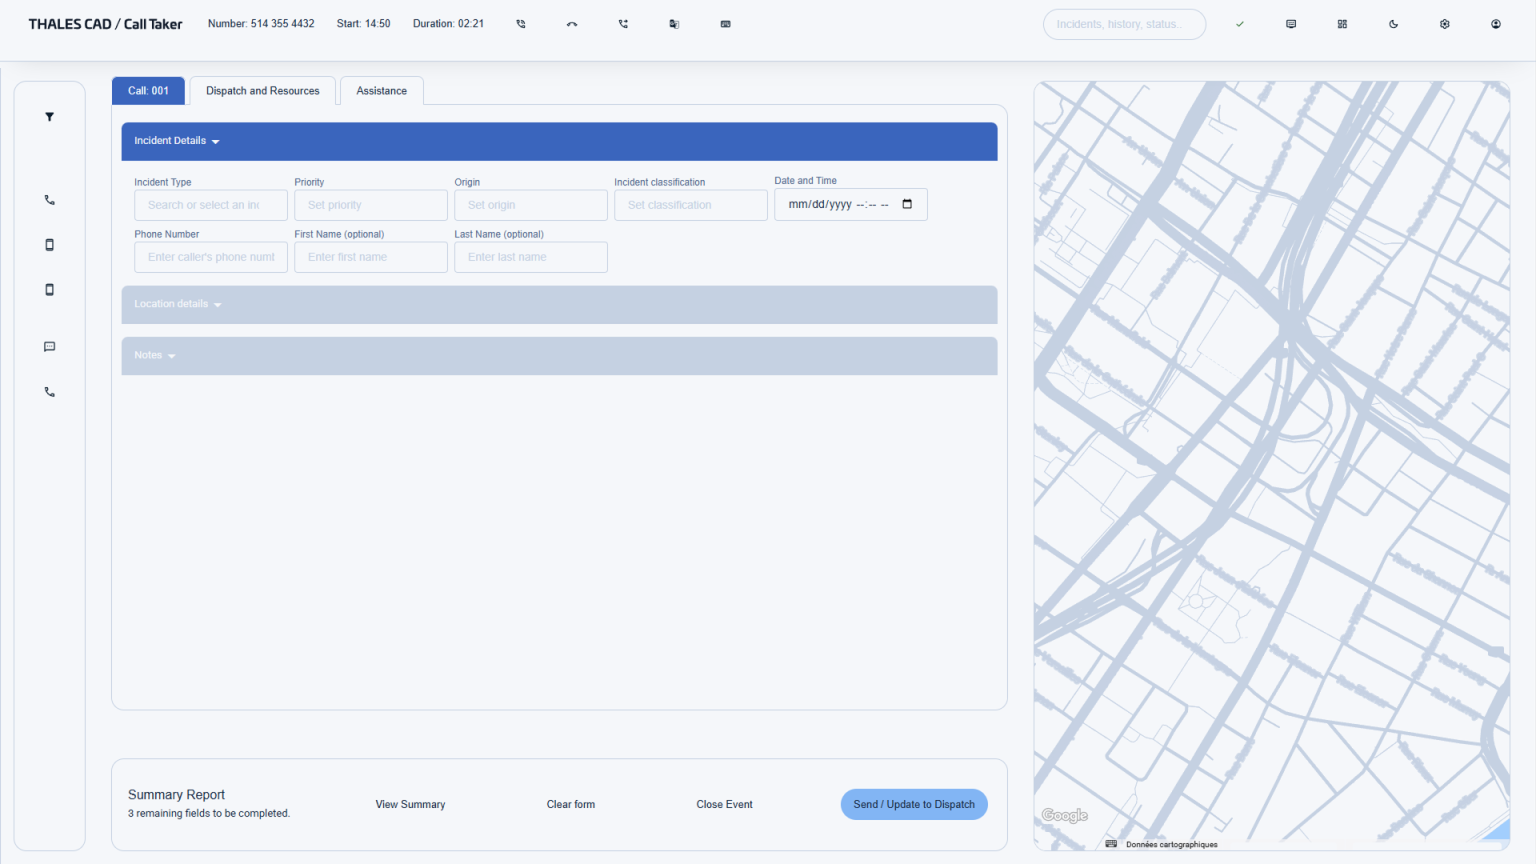The height and width of the screenshot is (864, 1536).
Task: Open the grid apps icon in header
Action: pos(1342,24)
